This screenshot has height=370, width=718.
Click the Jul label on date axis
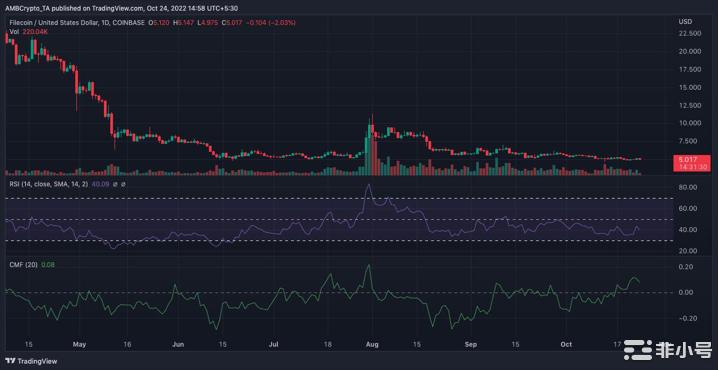[274, 343]
